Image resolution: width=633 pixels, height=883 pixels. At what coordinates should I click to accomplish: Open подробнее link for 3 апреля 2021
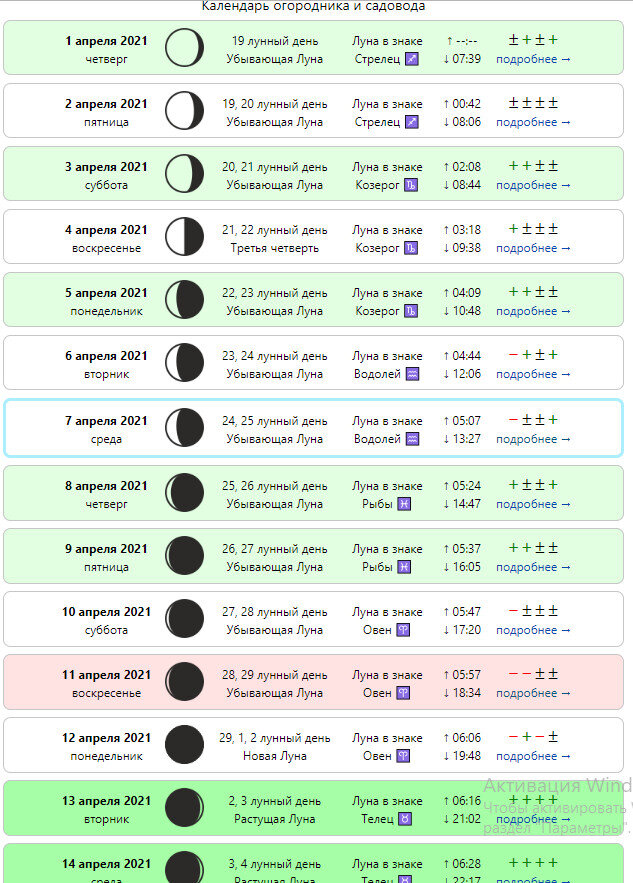point(533,185)
